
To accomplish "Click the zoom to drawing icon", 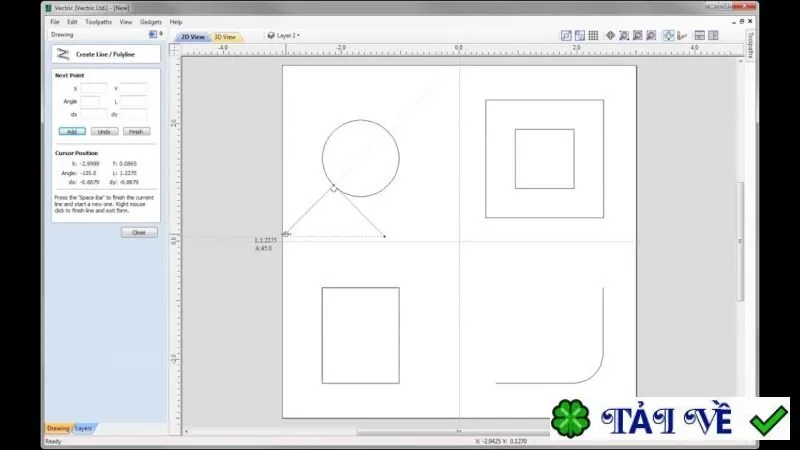I will pyautogui.click(x=638, y=35).
